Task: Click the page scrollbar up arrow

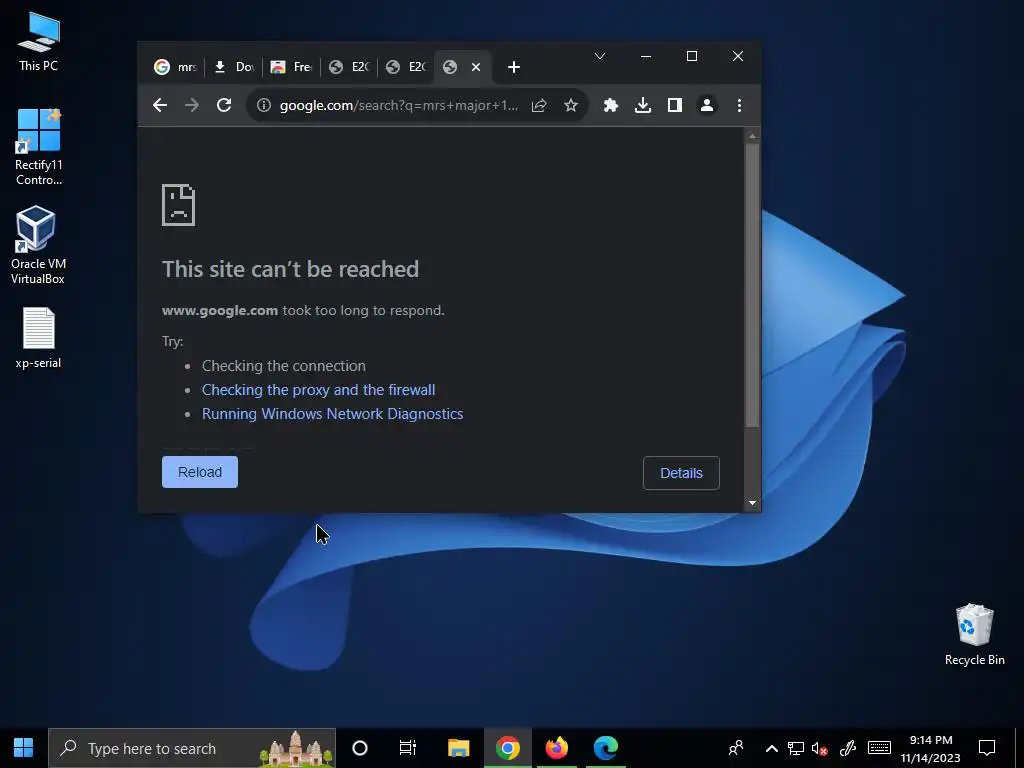Action: (752, 136)
